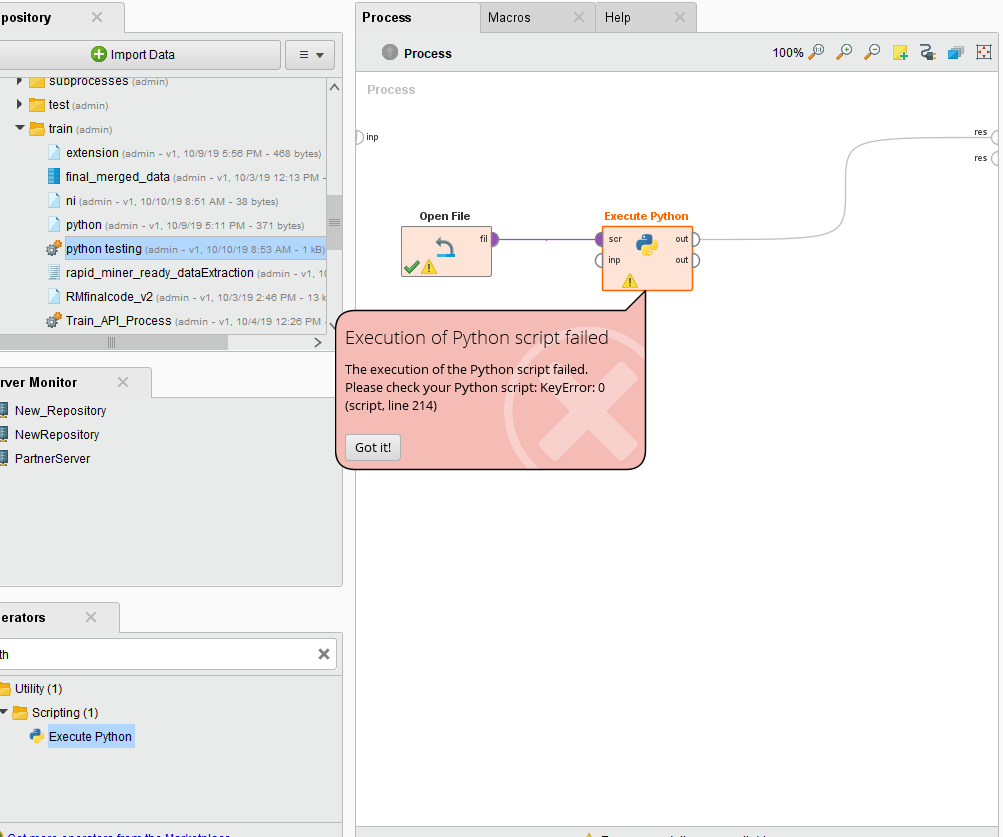Click Execute Python second out port
1003x837 pixels.
[x=696, y=260]
